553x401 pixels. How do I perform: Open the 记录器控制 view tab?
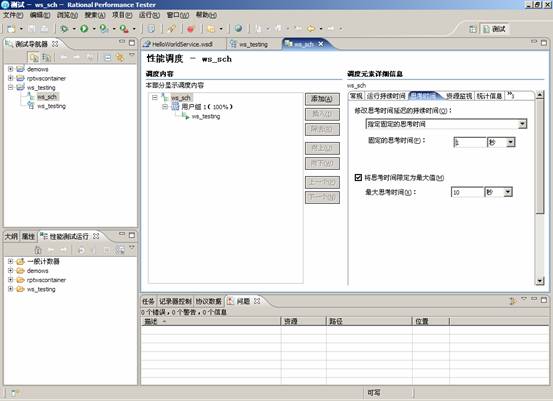click(175, 301)
